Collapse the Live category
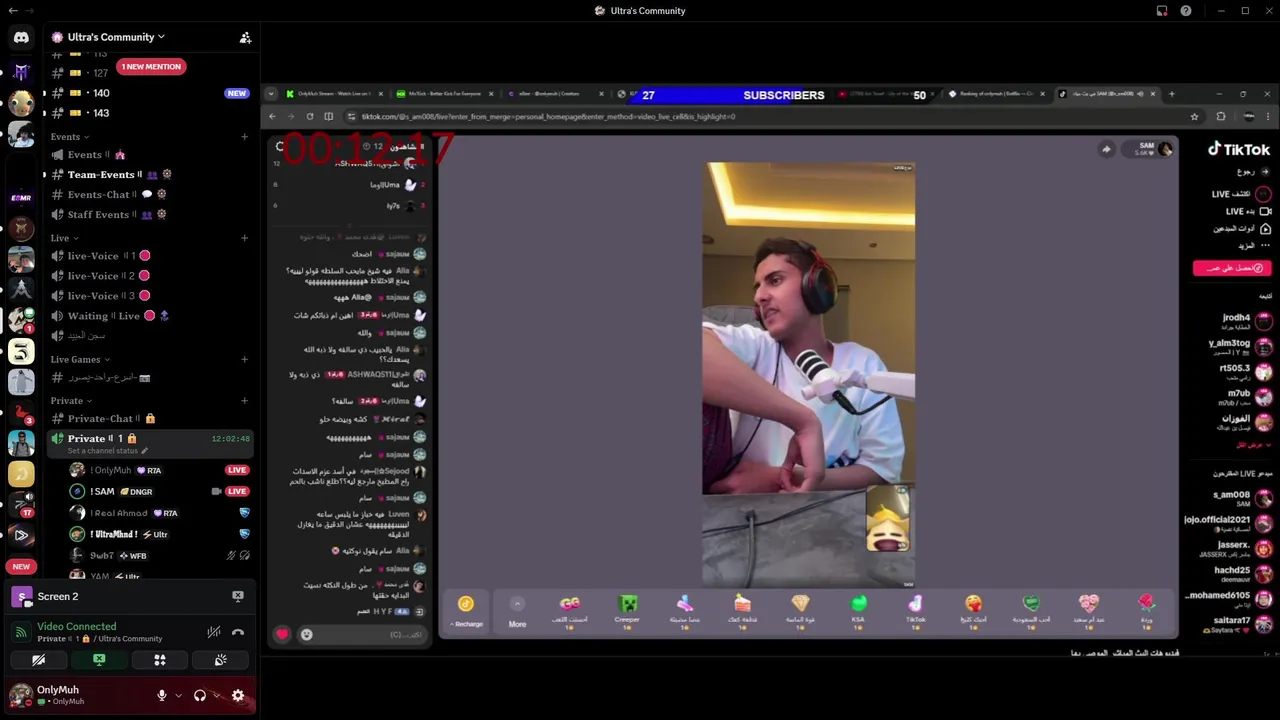The image size is (1280, 720). (64, 238)
